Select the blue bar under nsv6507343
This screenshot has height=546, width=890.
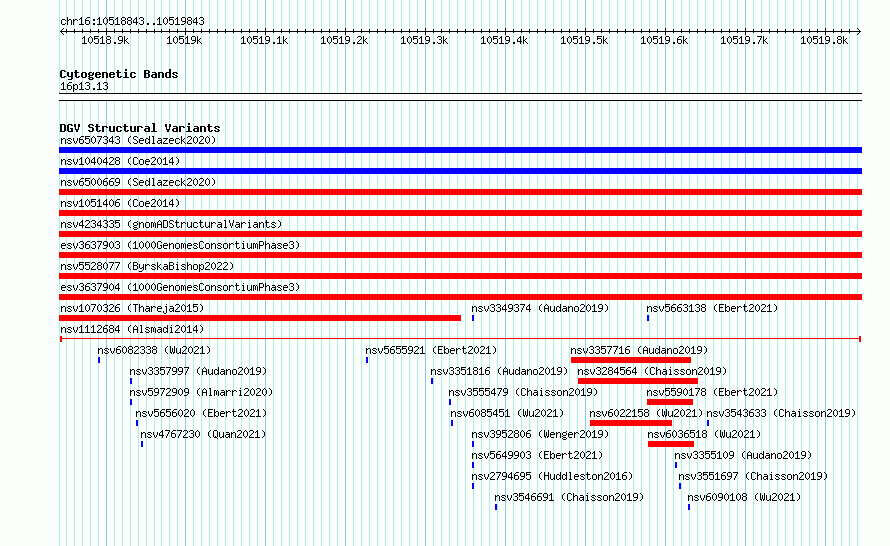click(460, 150)
